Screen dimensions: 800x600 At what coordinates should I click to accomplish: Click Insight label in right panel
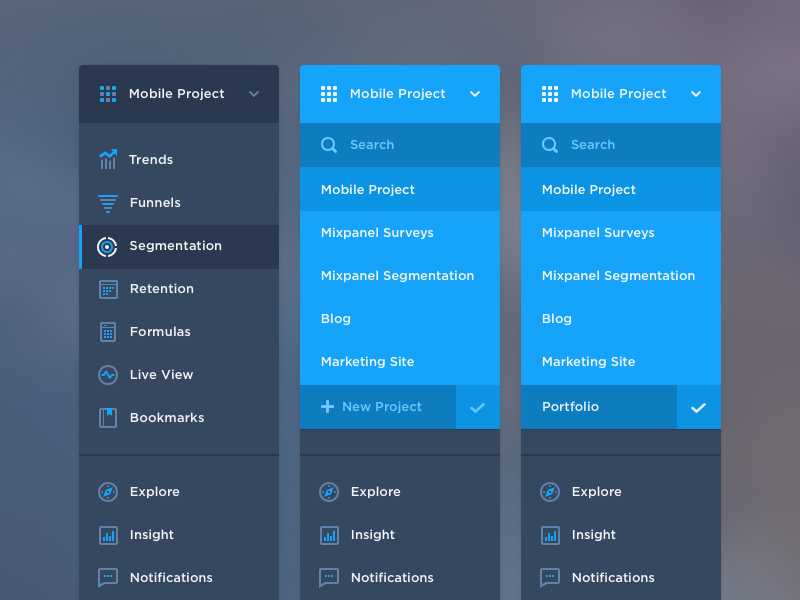point(593,535)
